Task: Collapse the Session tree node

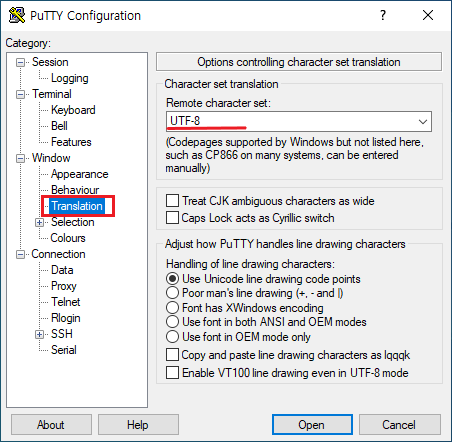Action: (x=21, y=62)
